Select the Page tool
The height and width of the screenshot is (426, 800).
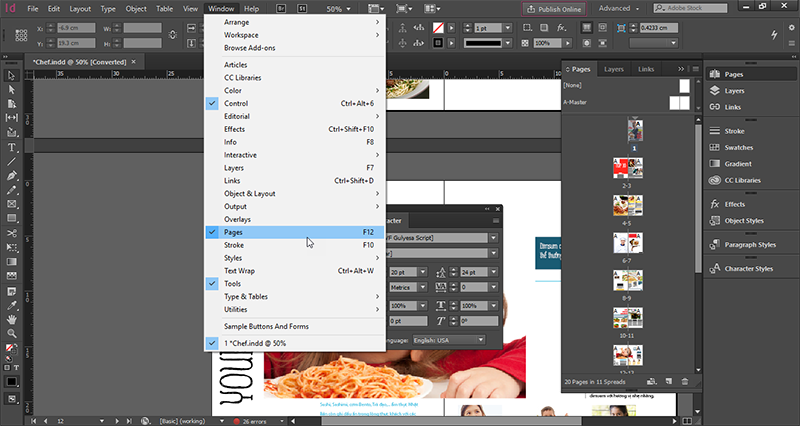coord(11,104)
